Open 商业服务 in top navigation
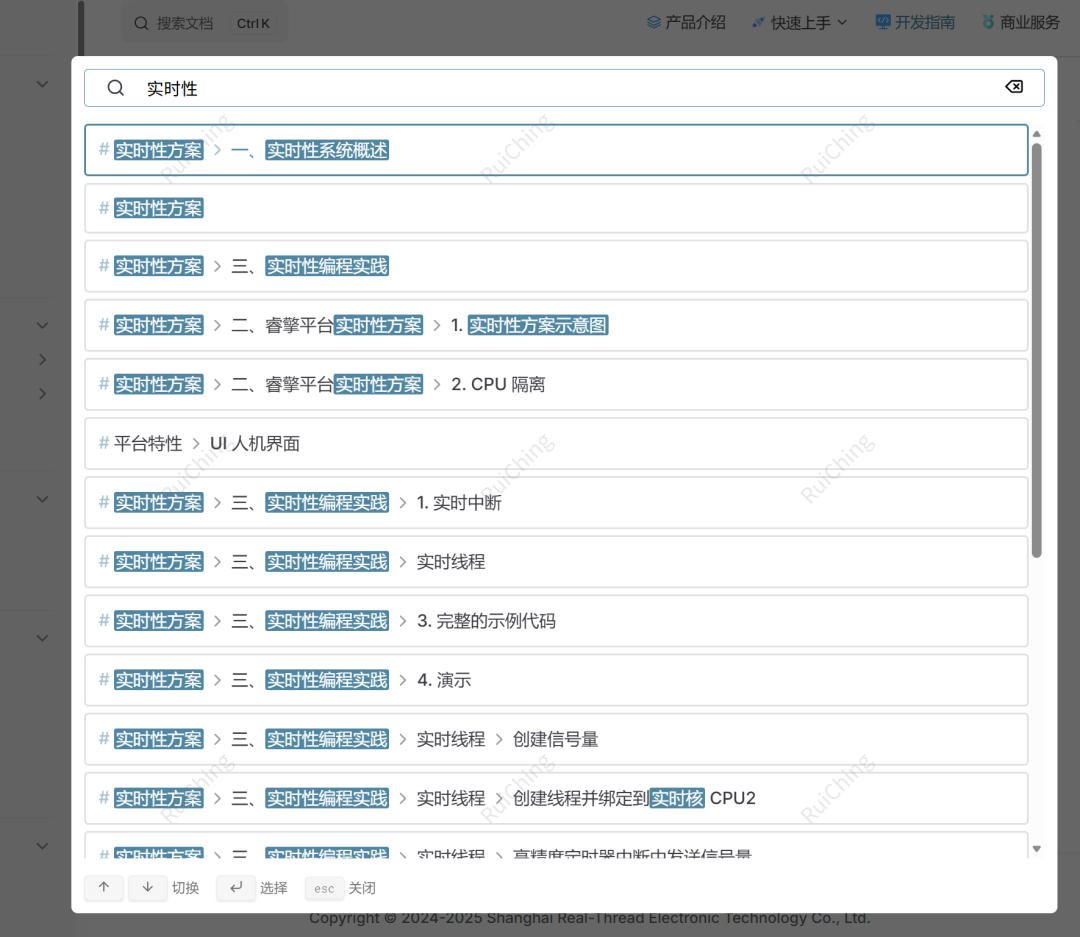 point(1021,23)
